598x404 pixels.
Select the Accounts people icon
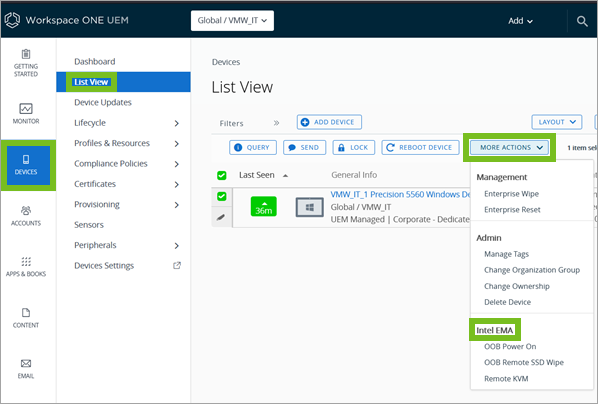[26, 210]
